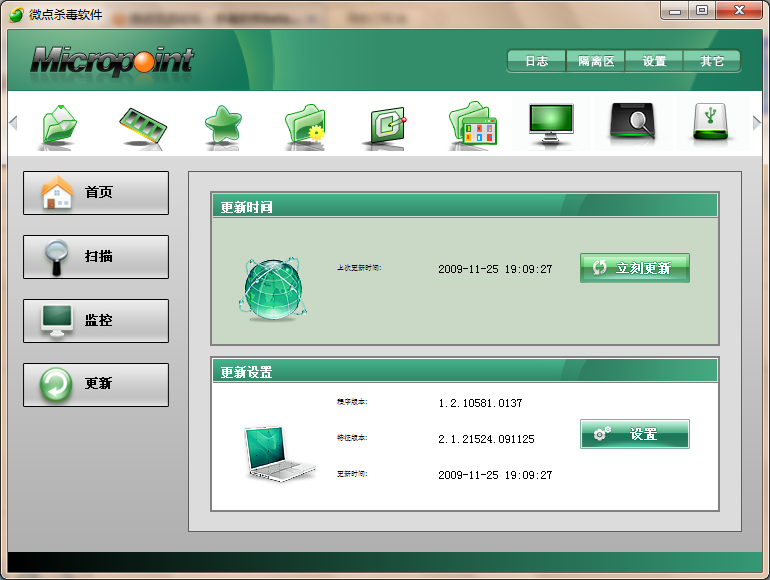This screenshot has width=770, height=580.
Task: Click the 立刻更新 update now button
Action: point(634,268)
